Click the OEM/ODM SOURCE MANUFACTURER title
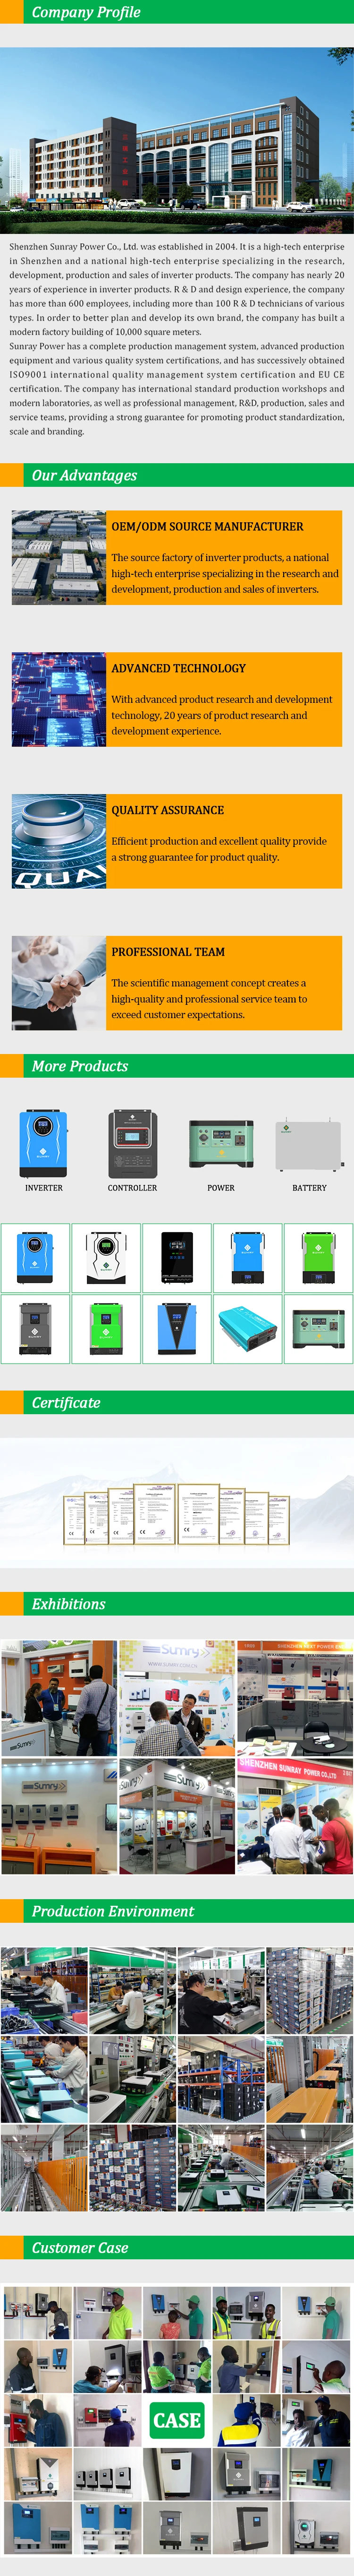The image size is (354, 2576). (207, 526)
